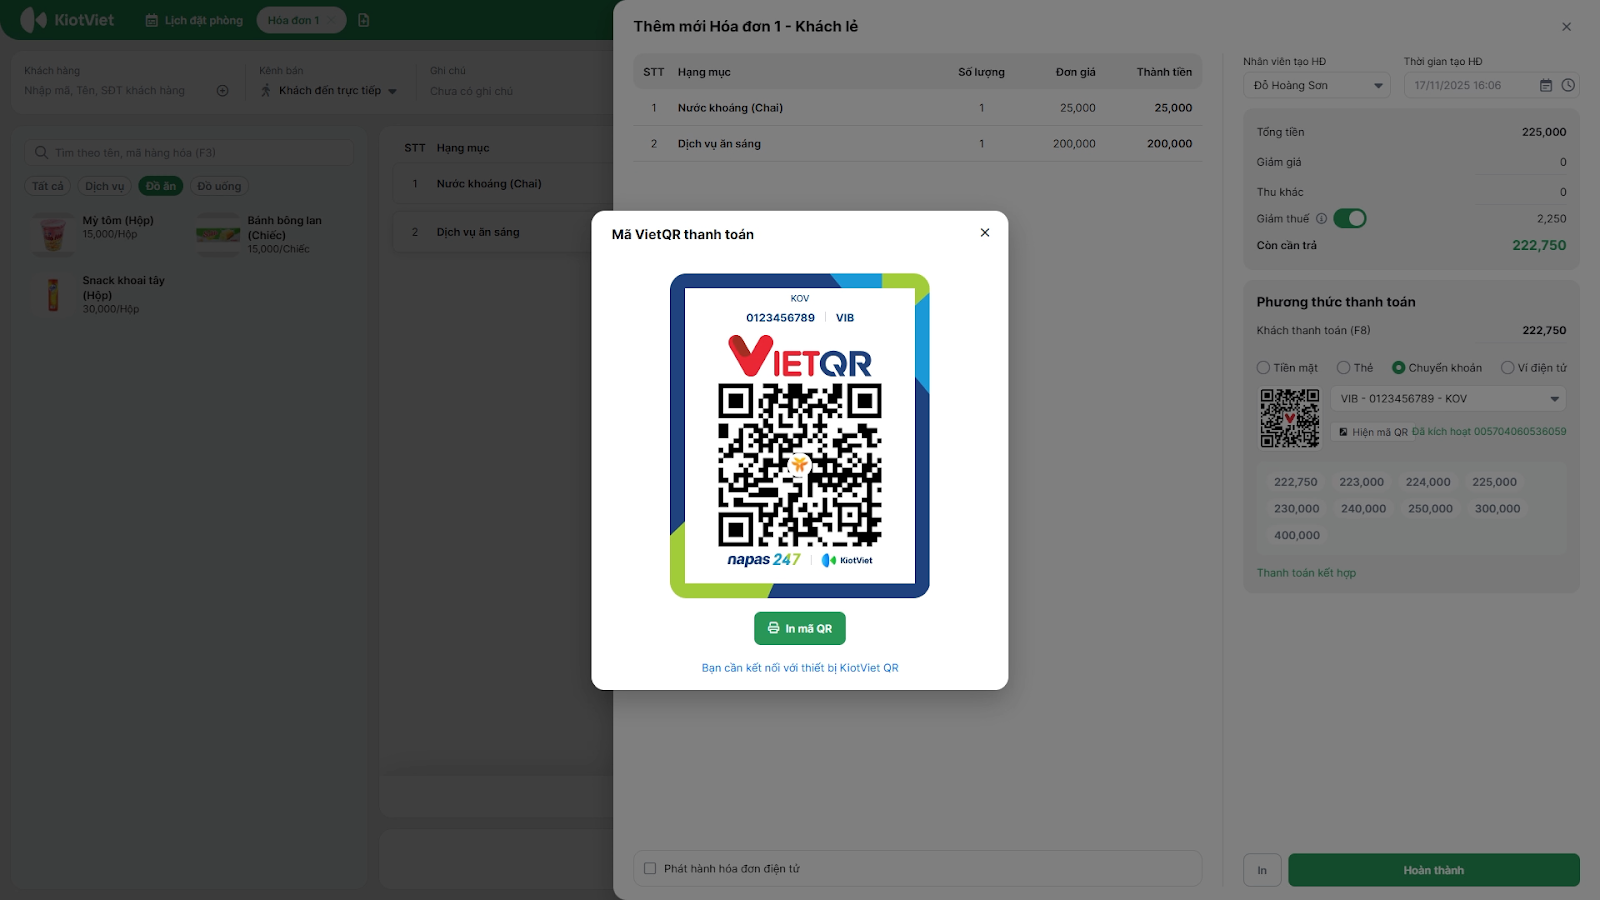Focus the customer search field
The image size is (1600, 900).
point(117,91)
